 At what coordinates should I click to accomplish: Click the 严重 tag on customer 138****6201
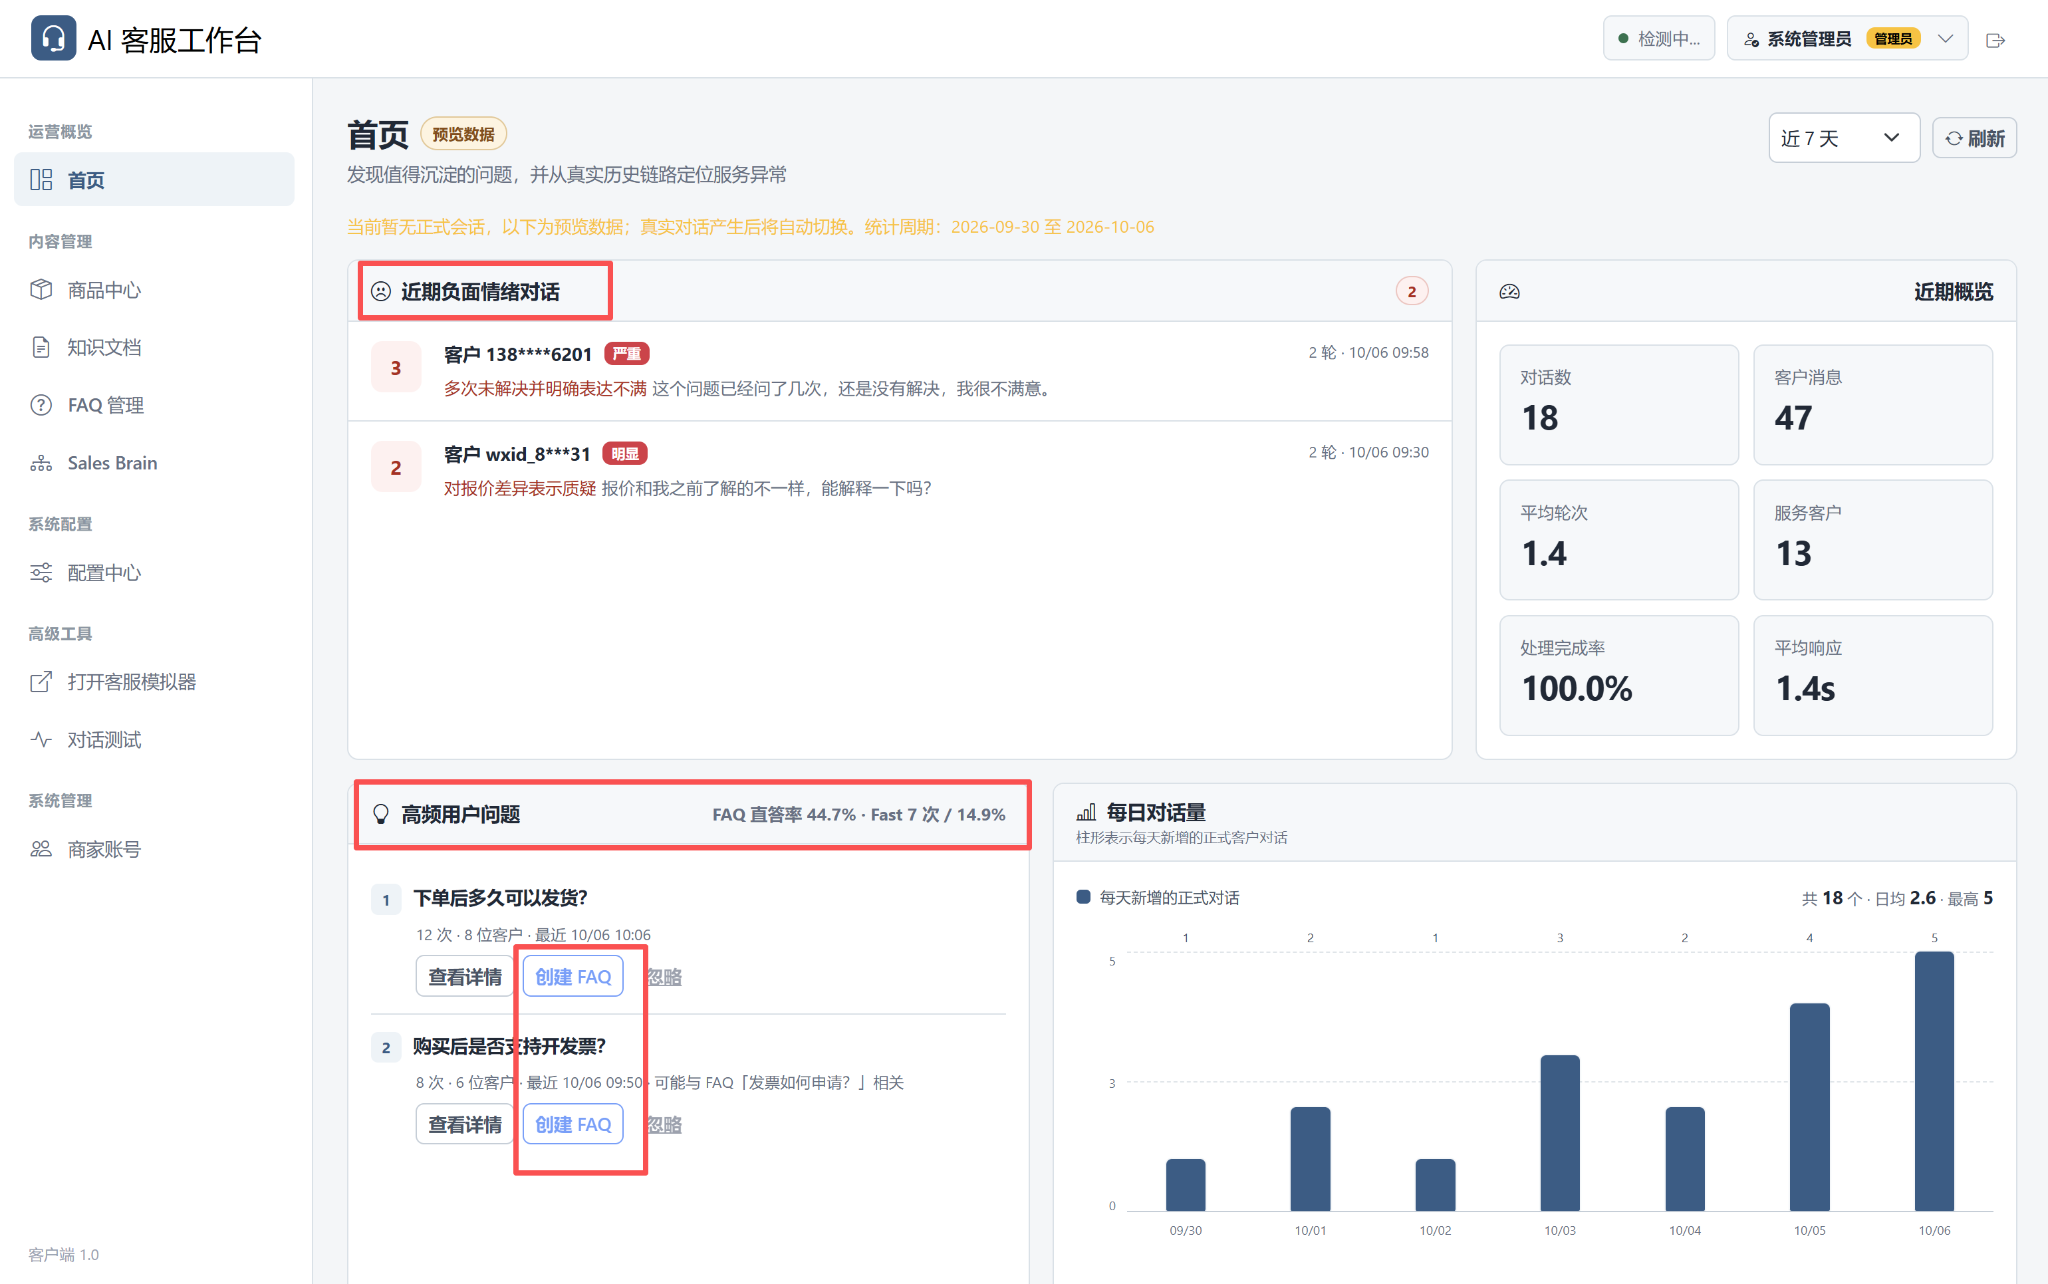pyautogui.click(x=627, y=354)
